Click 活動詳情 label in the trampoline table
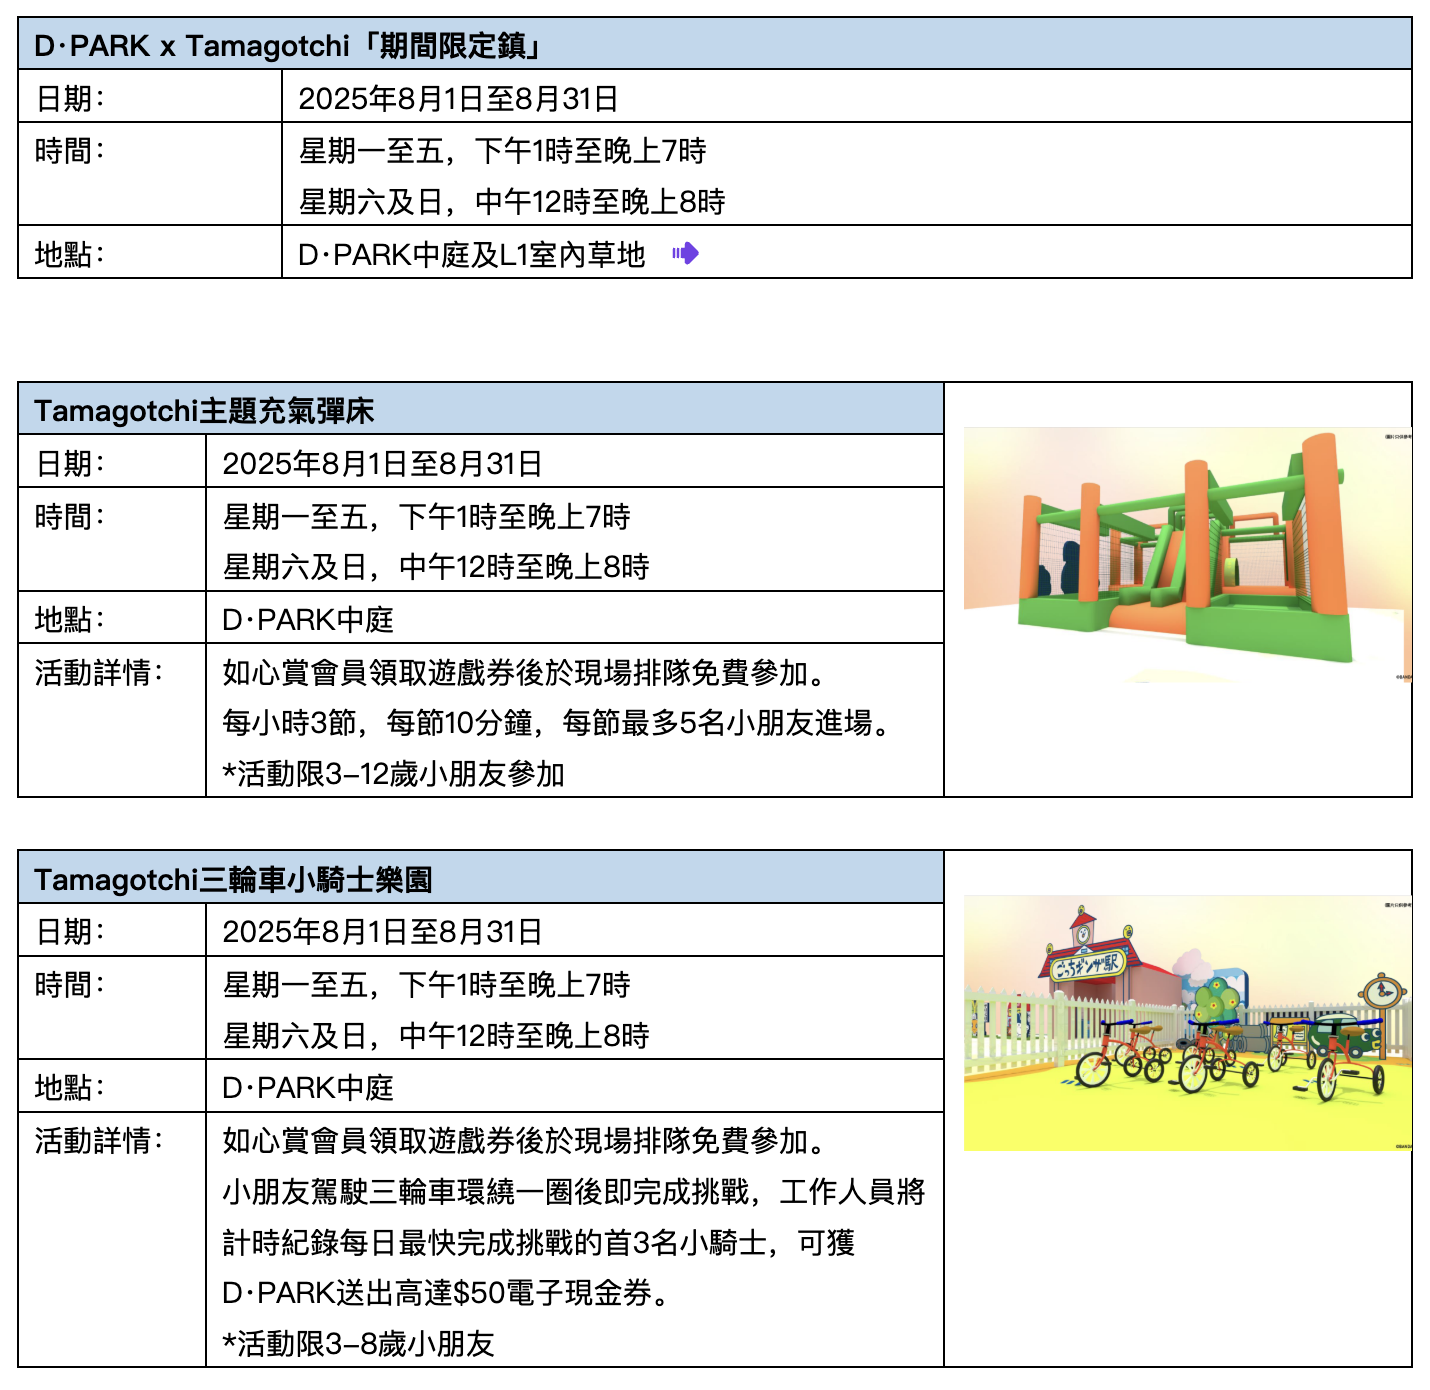This screenshot has width=1430, height=1390. tap(98, 672)
